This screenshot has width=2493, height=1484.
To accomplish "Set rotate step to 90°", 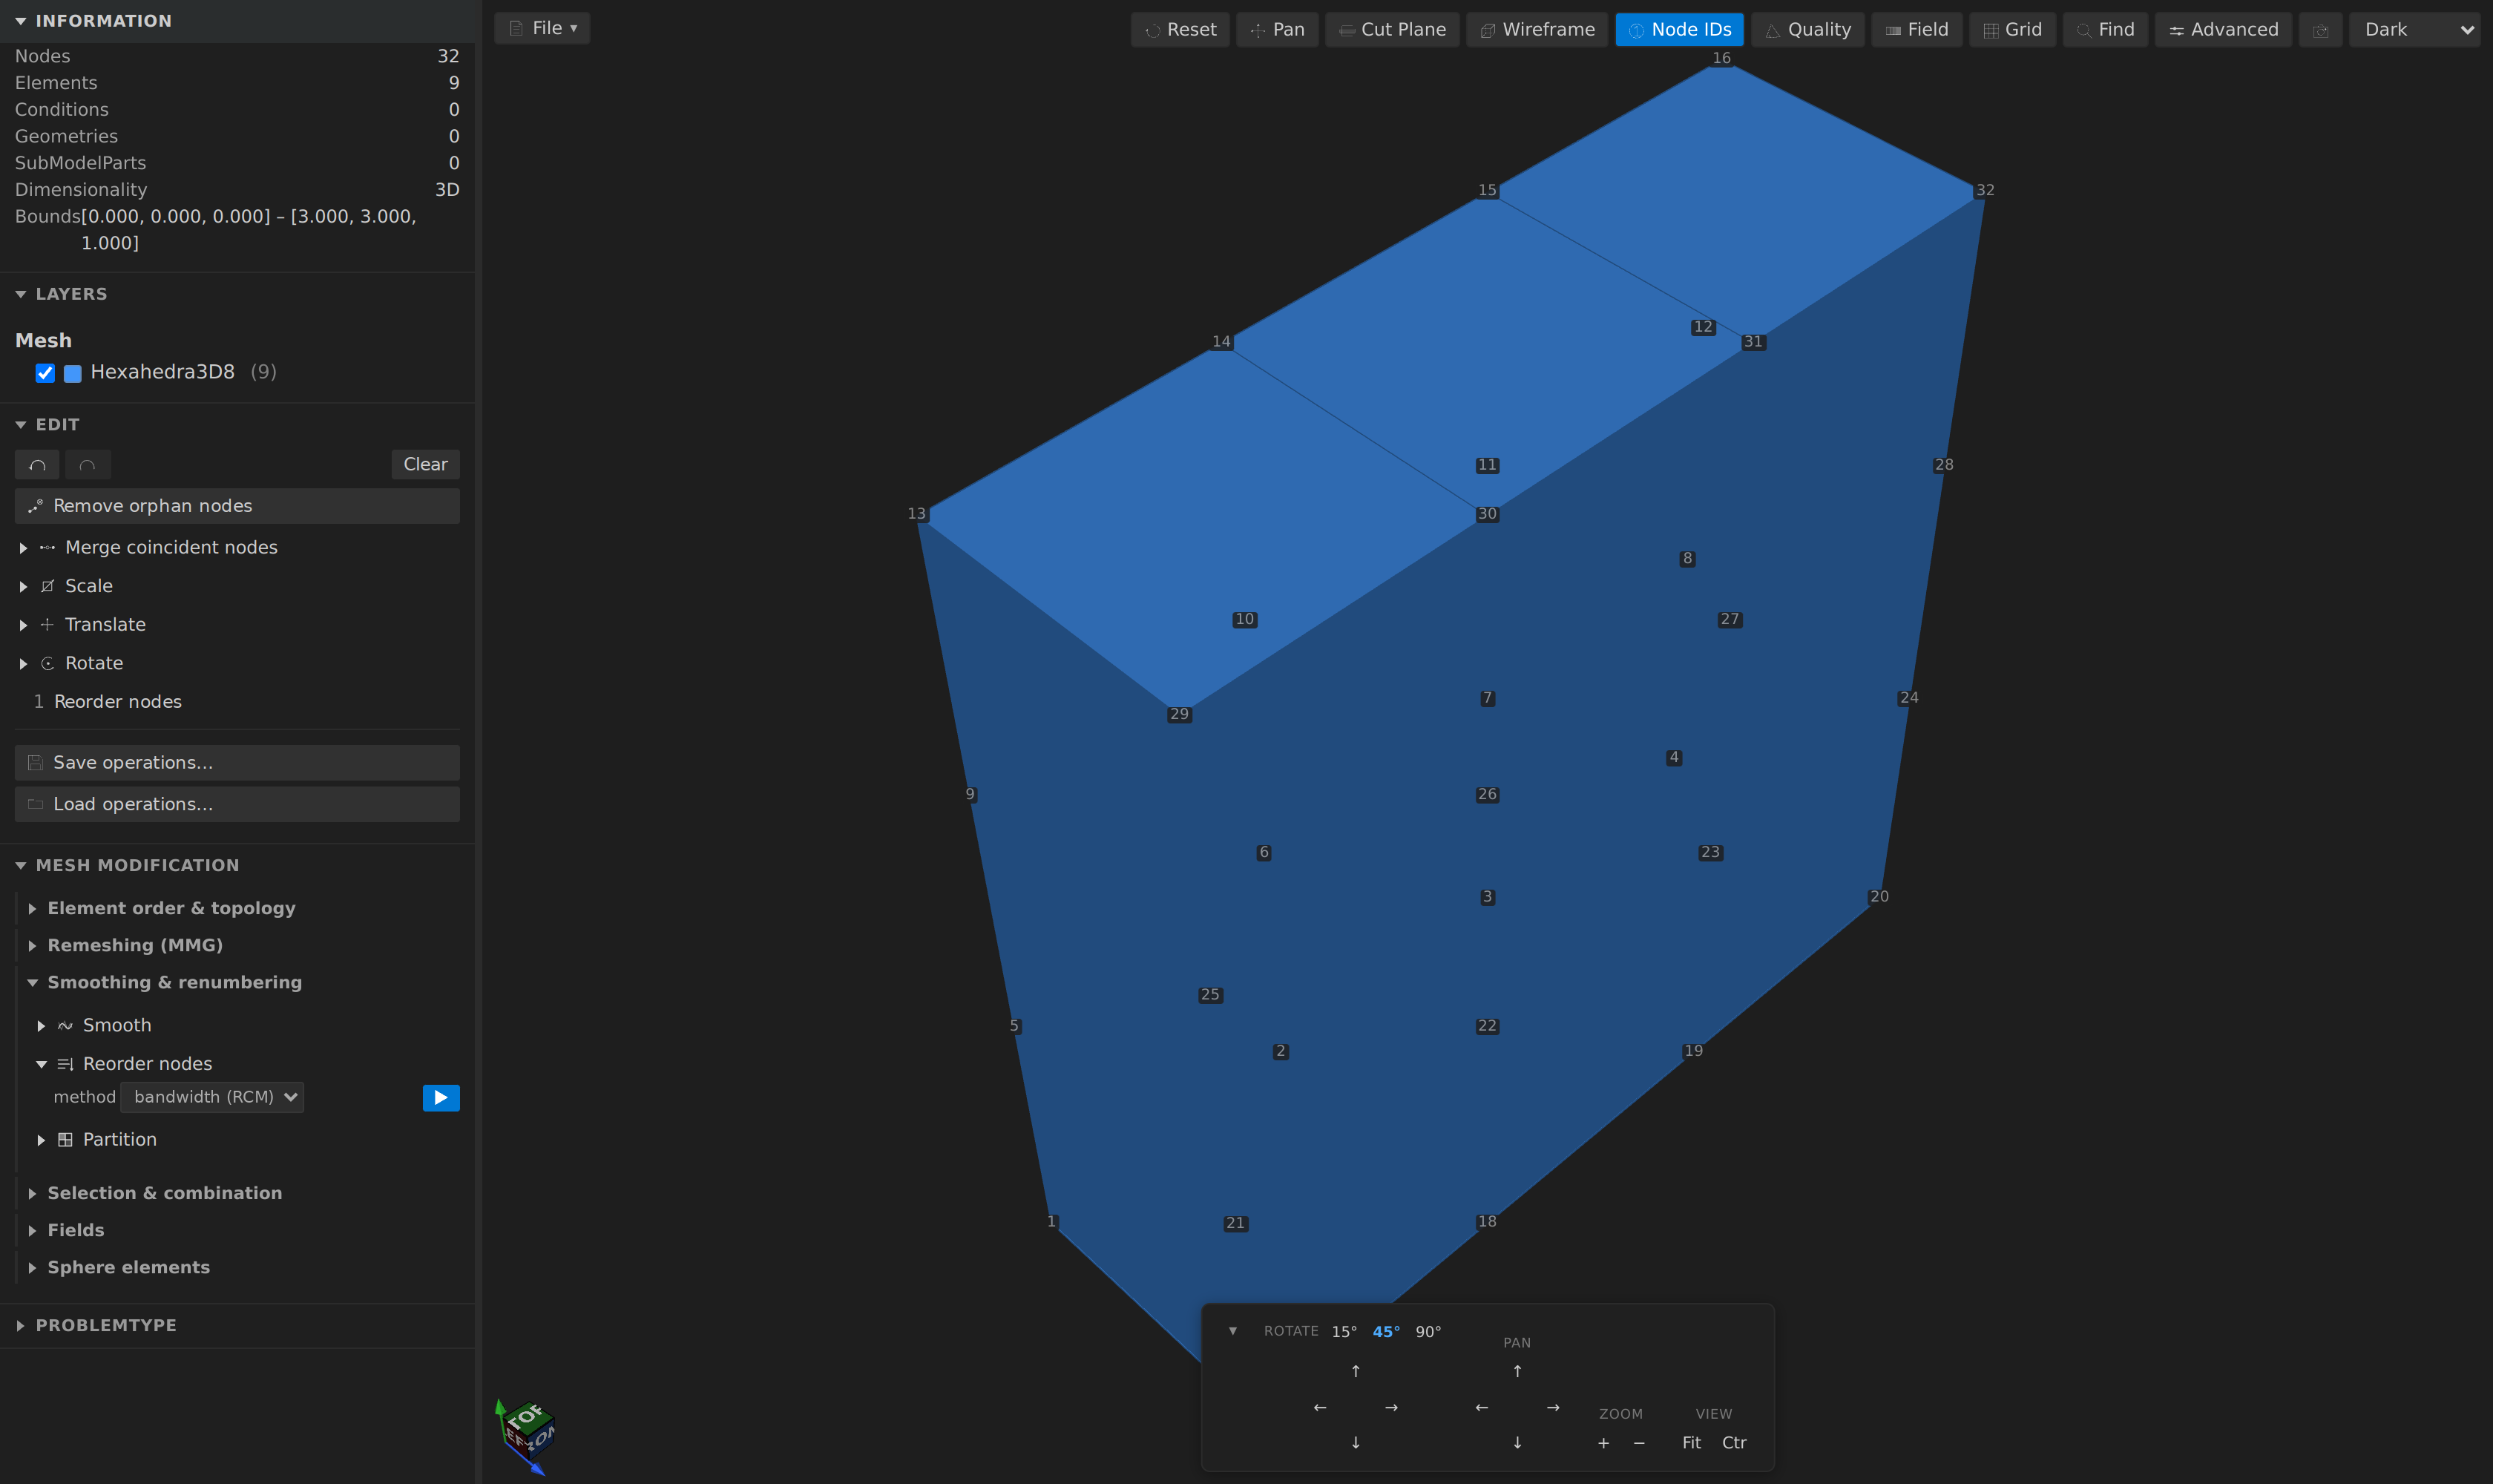I will click(x=1428, y=1332).
